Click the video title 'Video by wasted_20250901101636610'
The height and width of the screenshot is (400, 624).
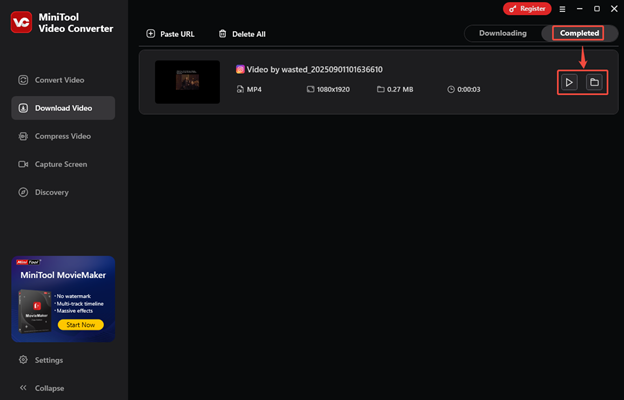click(314, 70)
